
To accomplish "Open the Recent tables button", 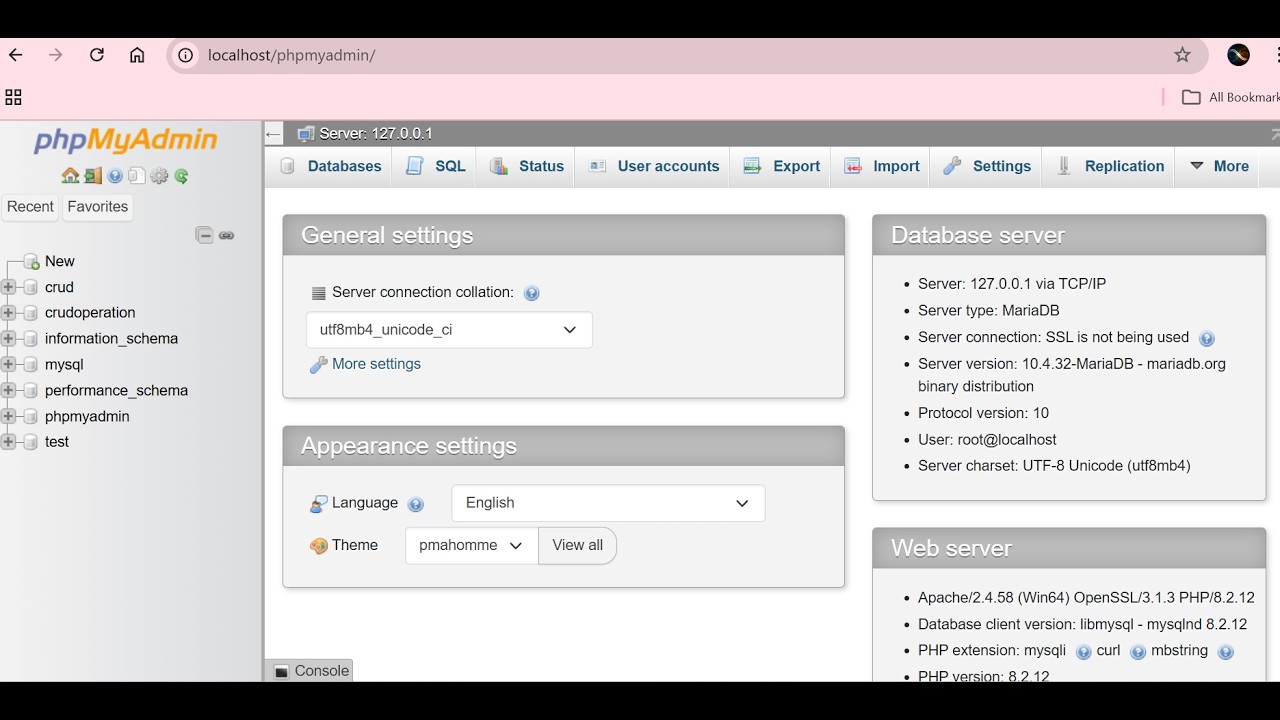I will pyautogui.click(x=30, y=207).
